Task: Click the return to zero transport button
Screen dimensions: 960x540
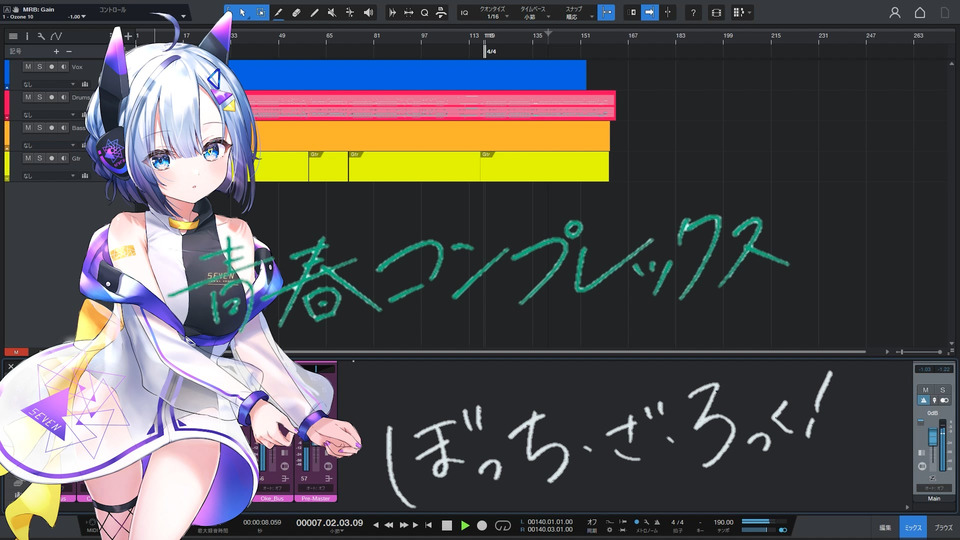Action: coord(429,525)
